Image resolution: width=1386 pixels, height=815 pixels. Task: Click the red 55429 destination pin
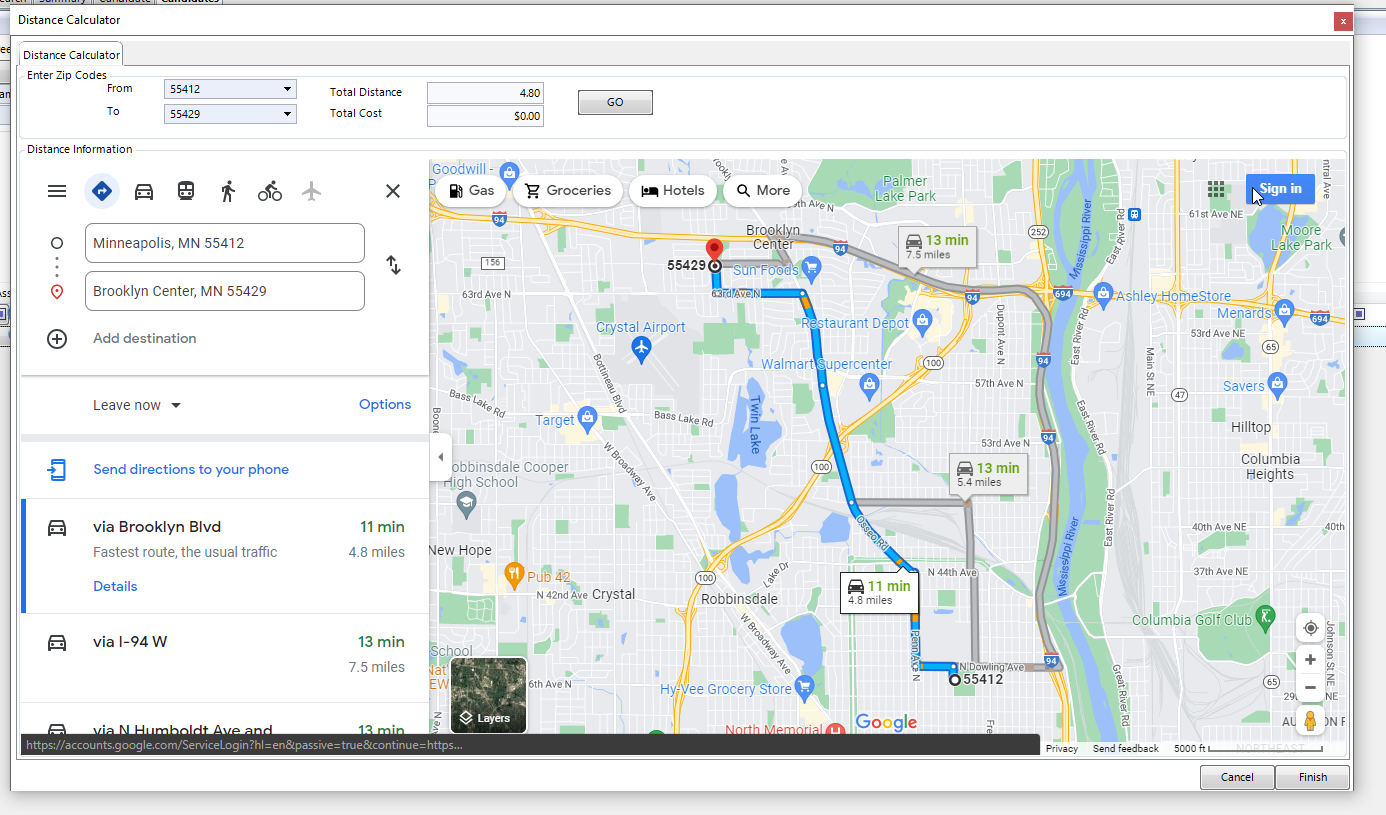coord(714,251)
